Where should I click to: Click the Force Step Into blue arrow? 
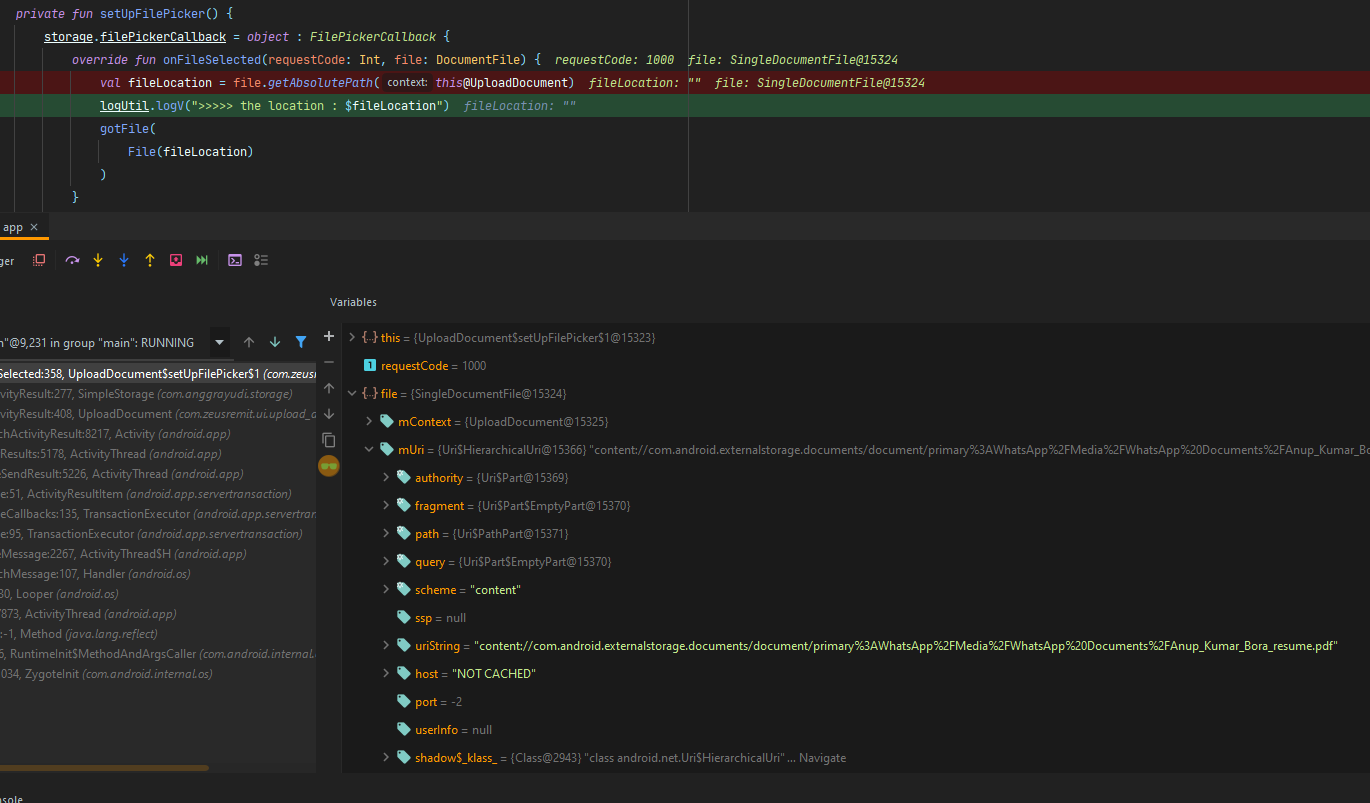click(123, 260)
